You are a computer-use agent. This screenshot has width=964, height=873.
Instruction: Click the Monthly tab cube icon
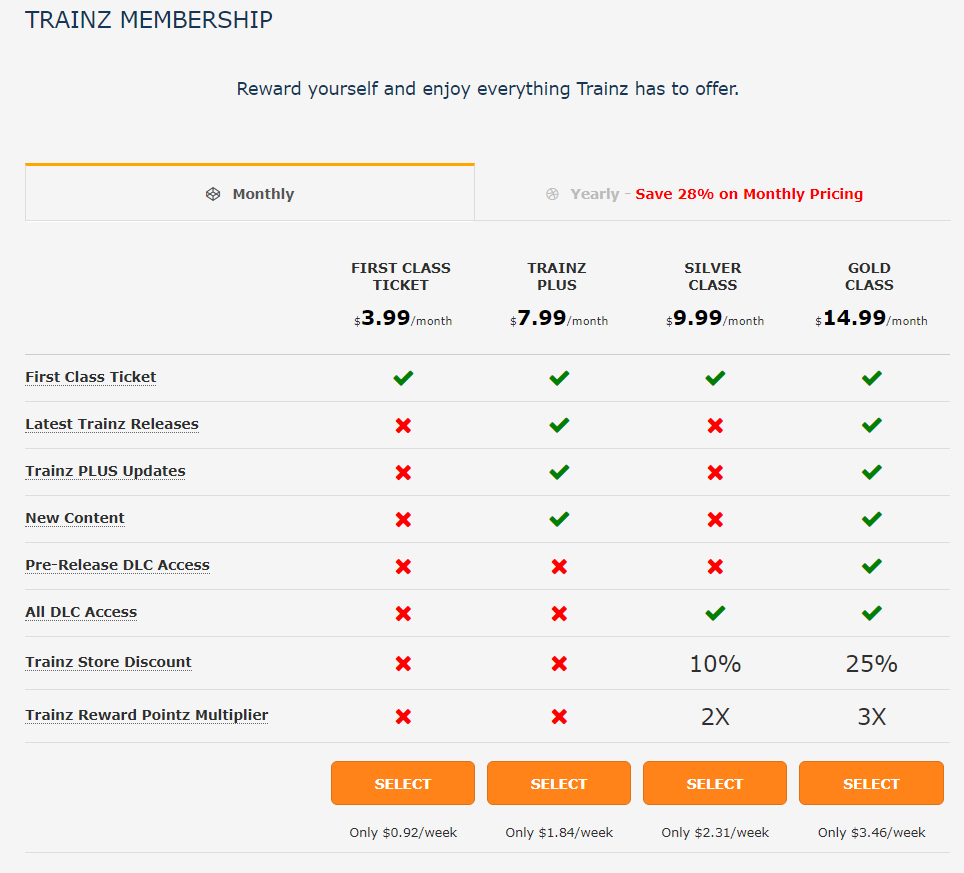pos(213,194)
